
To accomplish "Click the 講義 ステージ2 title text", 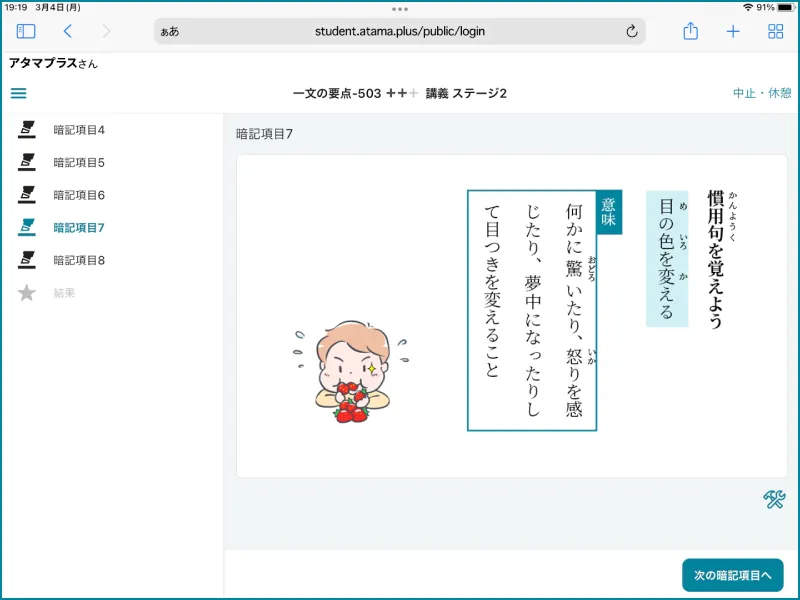I will [466, 93].
